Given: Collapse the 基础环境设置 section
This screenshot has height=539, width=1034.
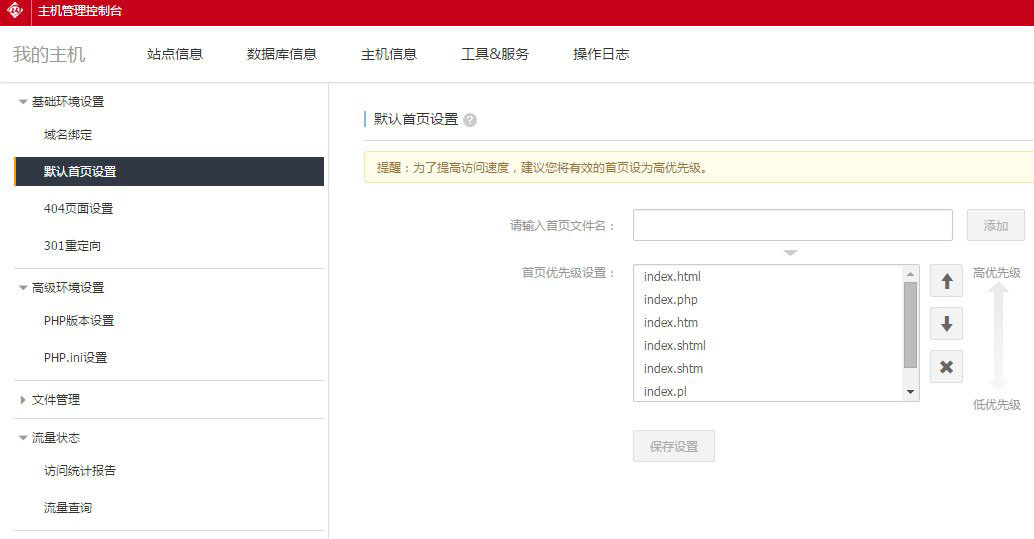Looking at the screenshot, I should 23,102.
